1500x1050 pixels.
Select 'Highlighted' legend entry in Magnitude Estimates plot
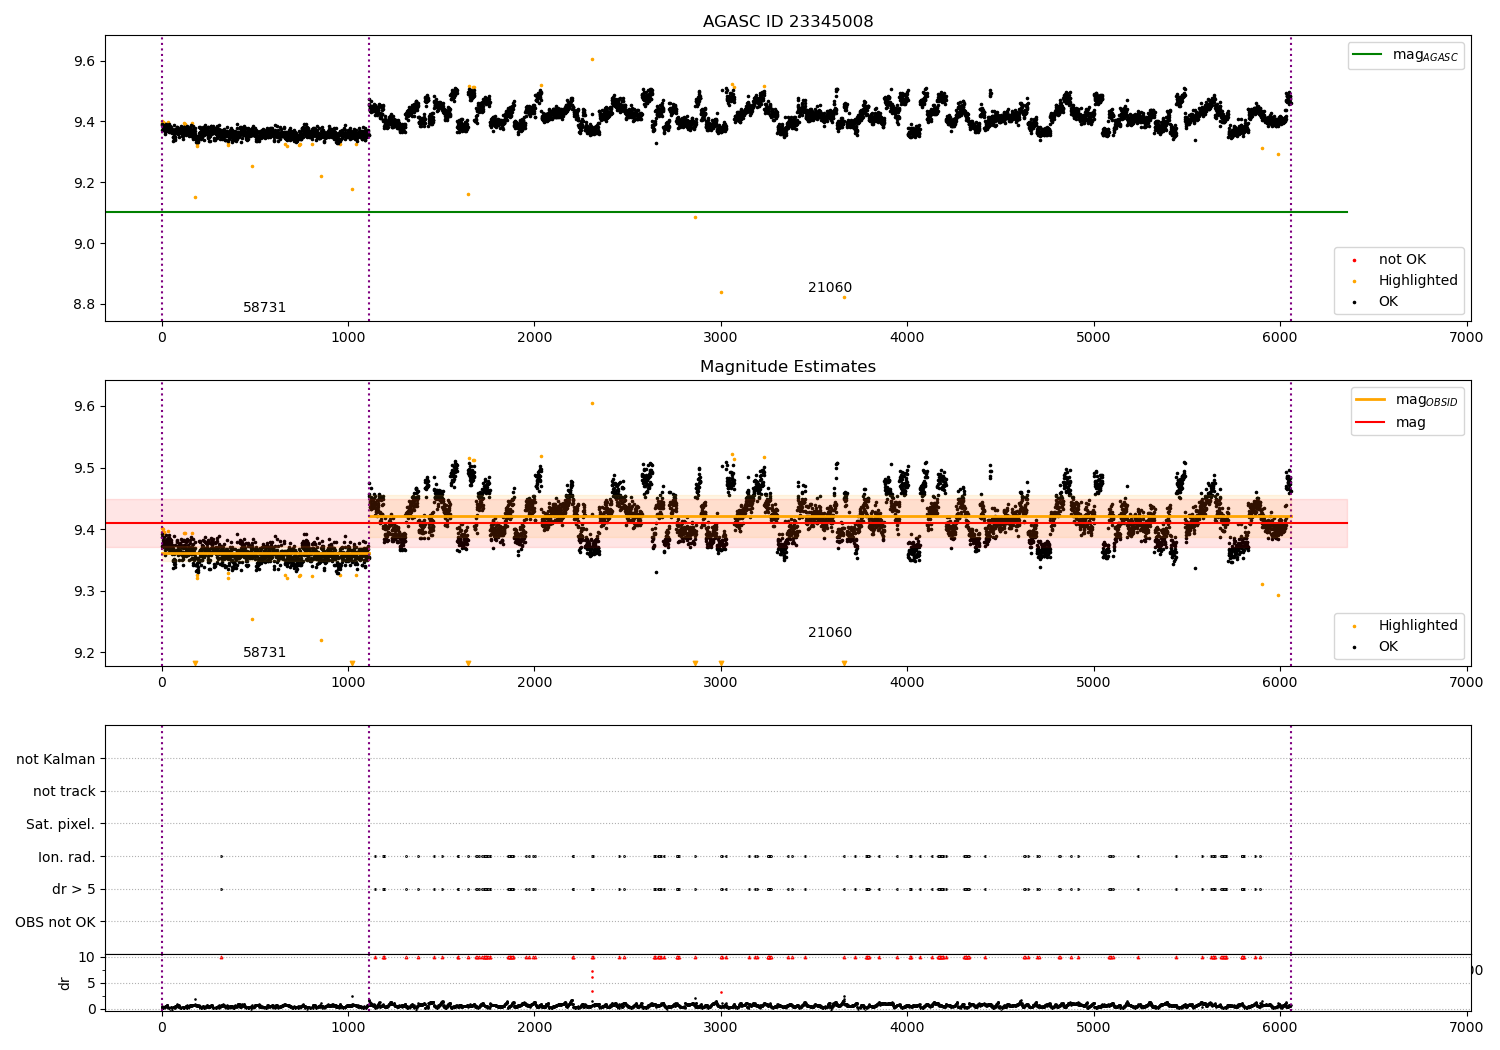1418,625
